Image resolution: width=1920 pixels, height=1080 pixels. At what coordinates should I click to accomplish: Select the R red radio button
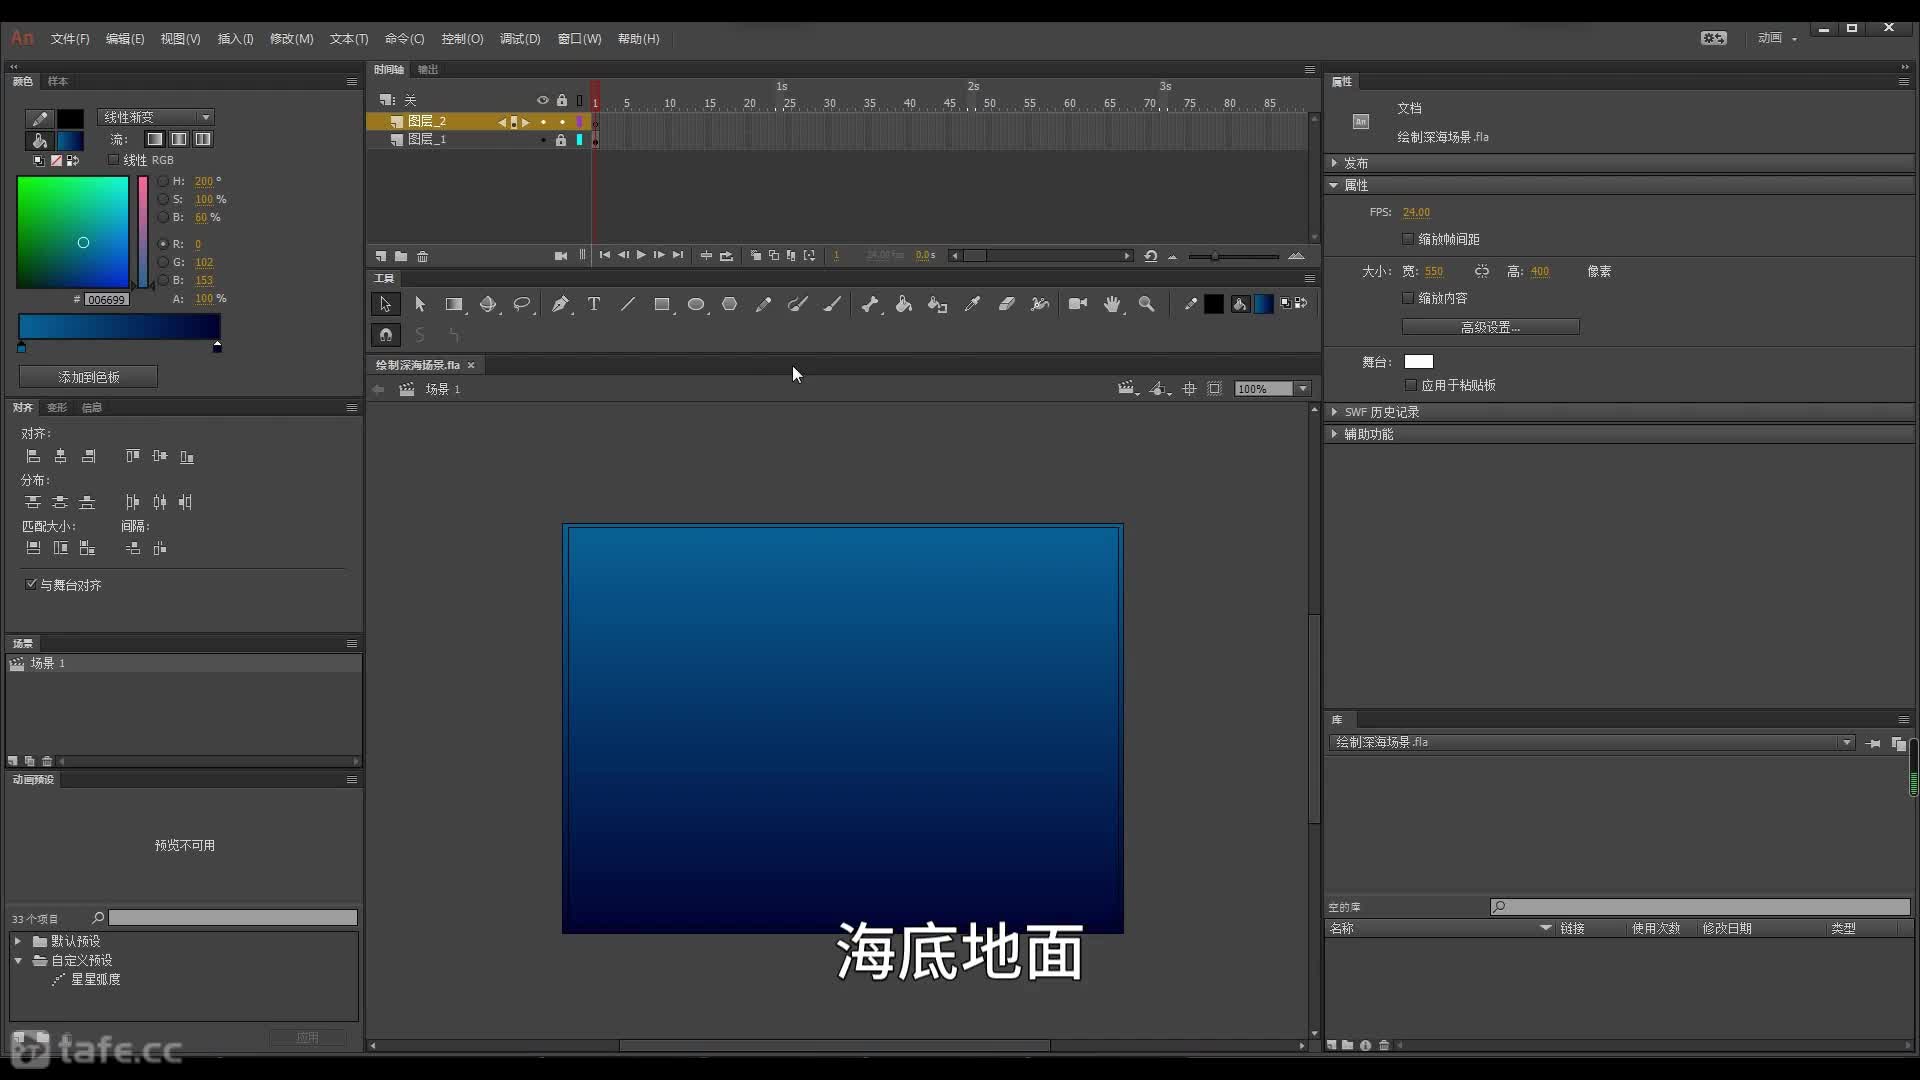[163, 244]
